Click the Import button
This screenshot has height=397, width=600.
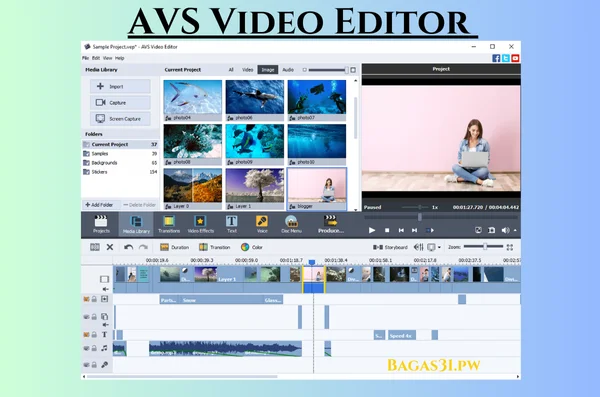click(x=120, y=87)
